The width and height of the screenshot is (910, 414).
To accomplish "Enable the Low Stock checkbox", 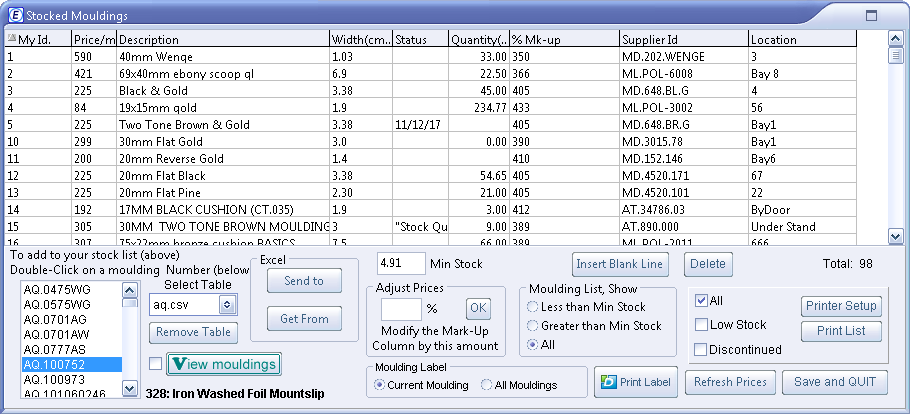I will (702, 325).
